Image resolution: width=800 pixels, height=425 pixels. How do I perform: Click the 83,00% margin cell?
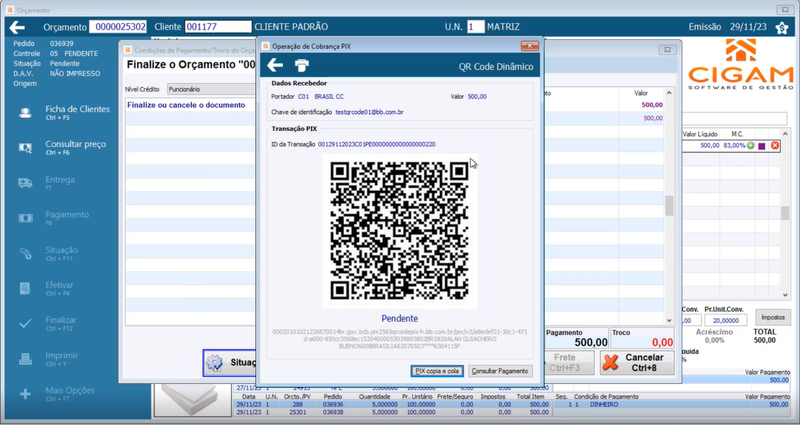[x=734, y=146]
